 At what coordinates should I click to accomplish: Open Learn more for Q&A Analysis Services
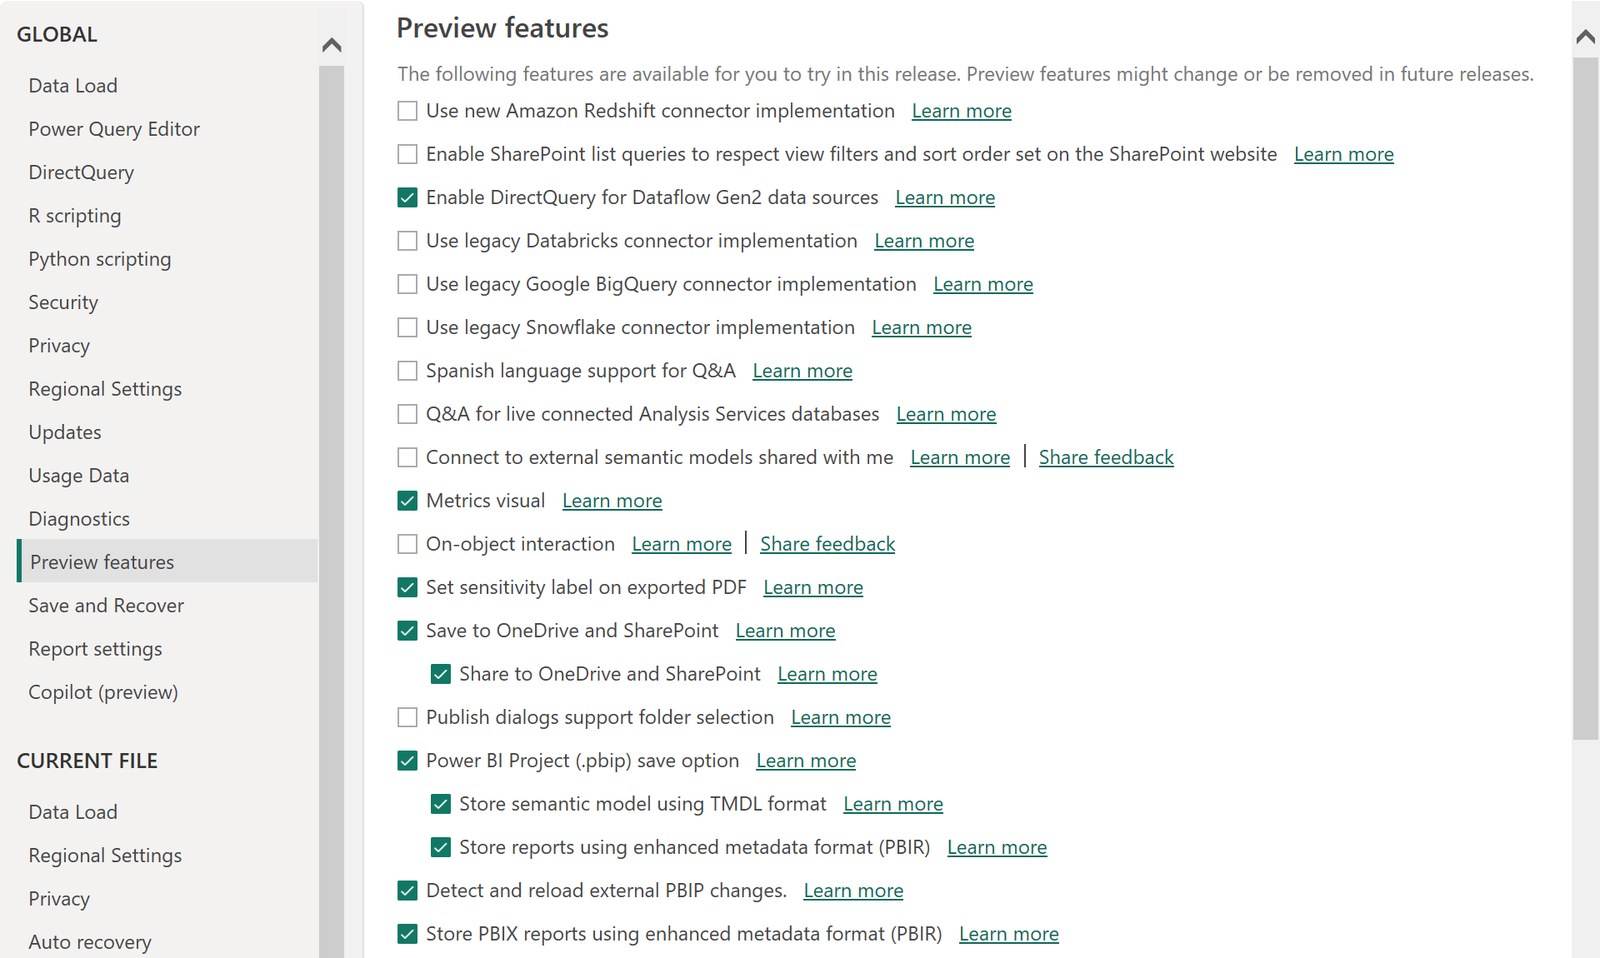[x=946, y=414]
